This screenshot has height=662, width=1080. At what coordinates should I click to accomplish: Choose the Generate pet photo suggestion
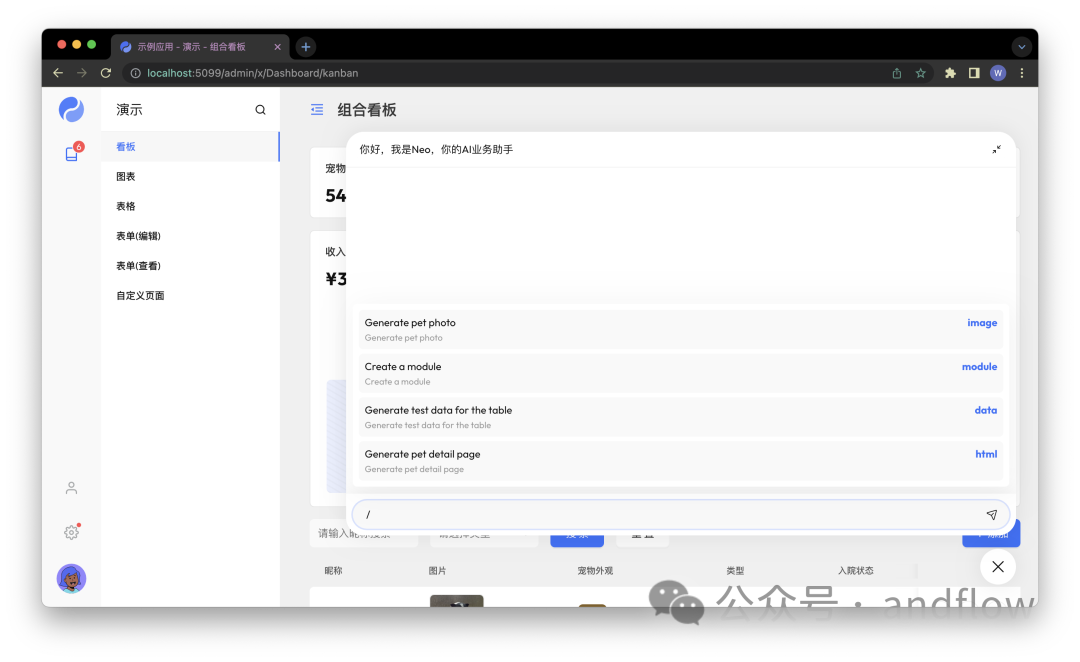click(680, 329)
